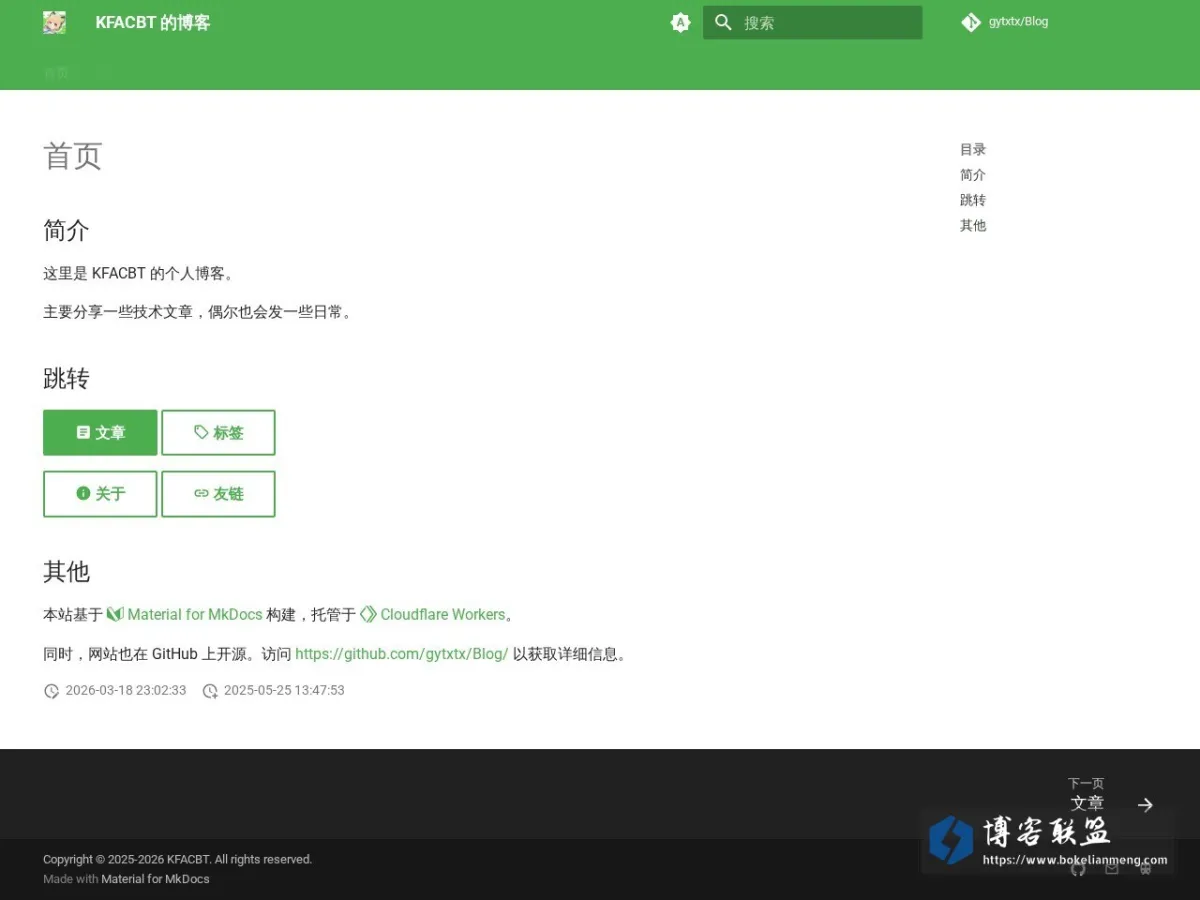The image size is (1200, 900).
Task: Focus the 搜索 search input field
Action: (812, 22)
